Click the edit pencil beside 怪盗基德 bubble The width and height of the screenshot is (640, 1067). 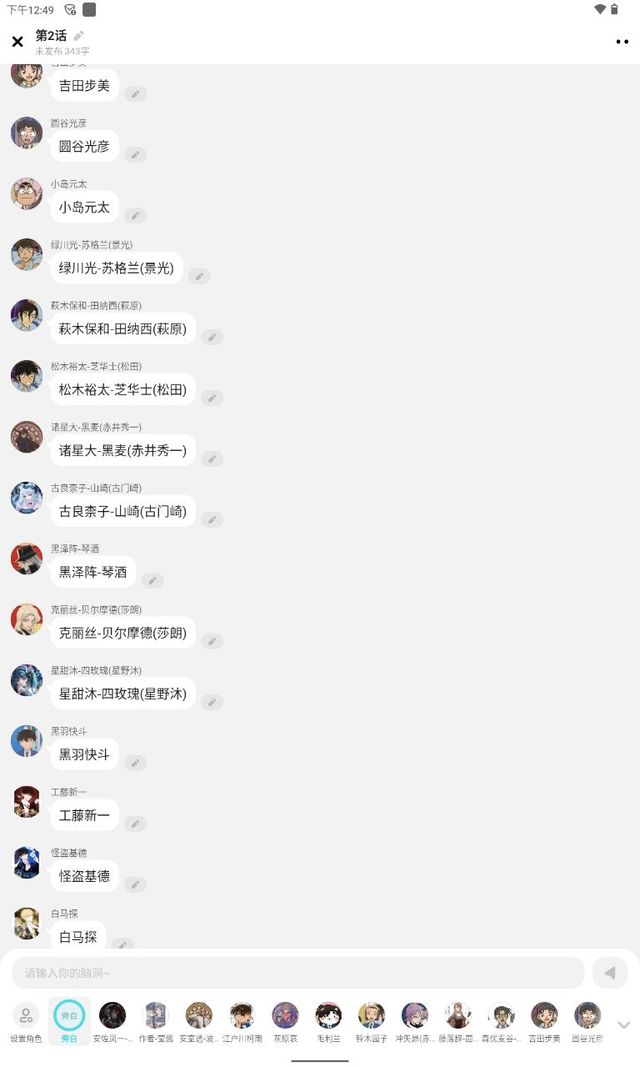point(135,885)
